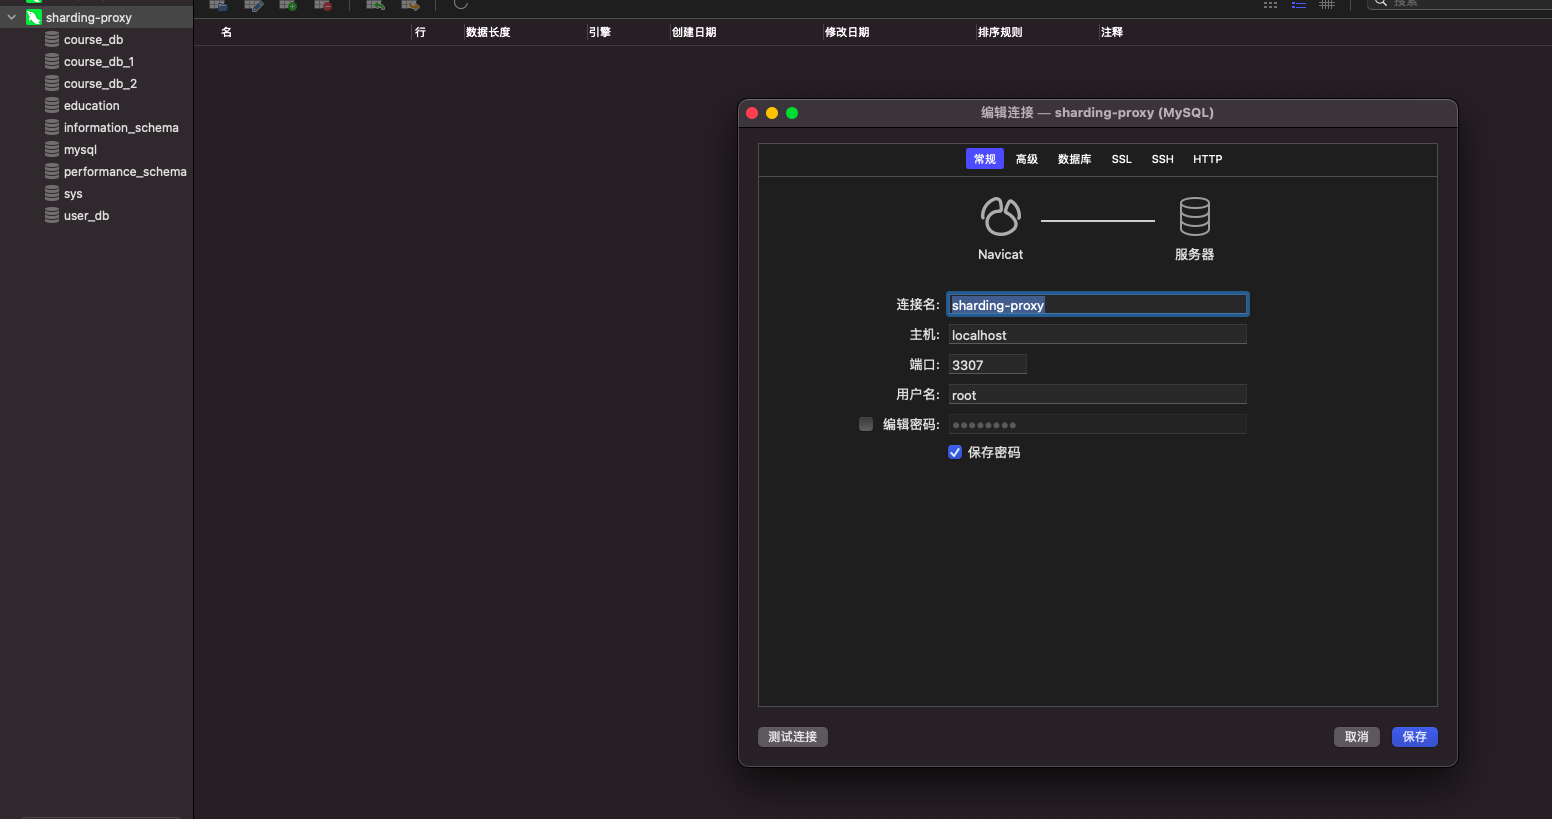1552x819 pixels.
Task: Minimize the 编辑连接 dialog with yellow button
Action: 772,113
